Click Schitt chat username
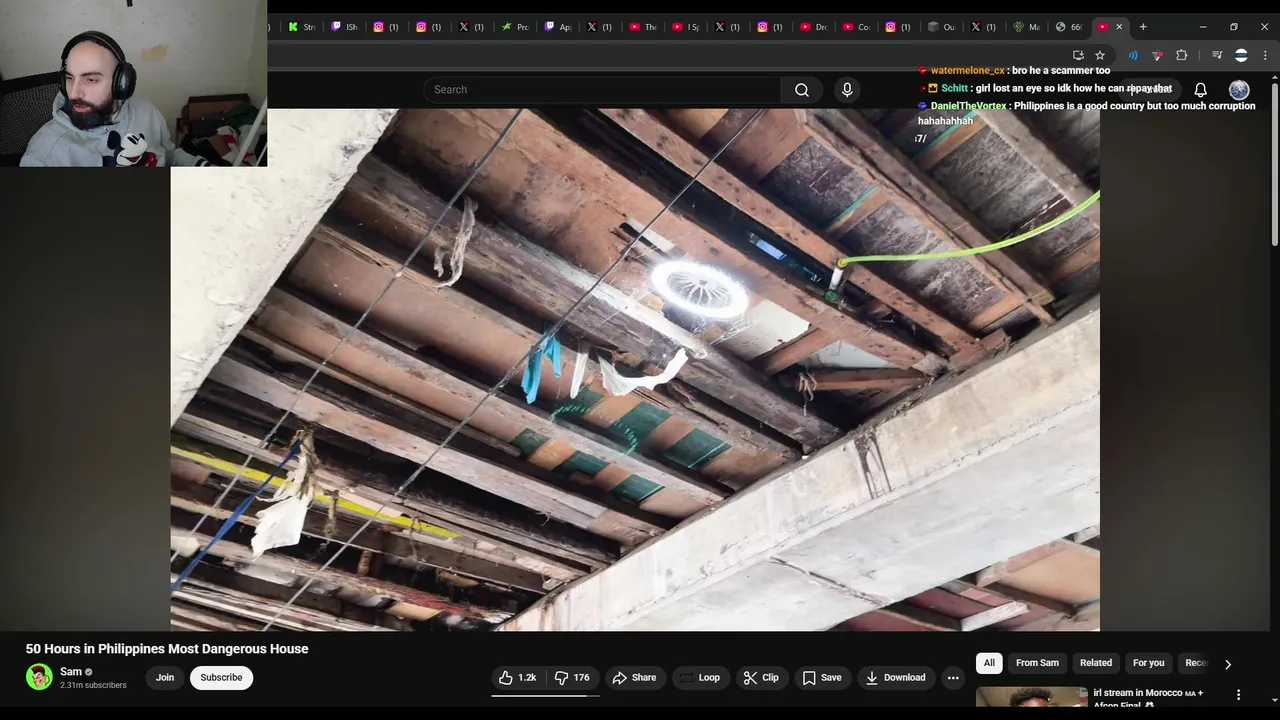Image resolution: width=1280 pixels, height=720 pixels. tap(954, 89)
